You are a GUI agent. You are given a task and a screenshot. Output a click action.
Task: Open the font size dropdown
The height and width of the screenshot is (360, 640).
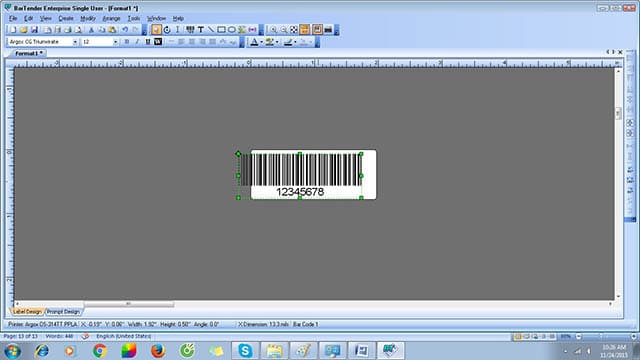click(115, 42)
